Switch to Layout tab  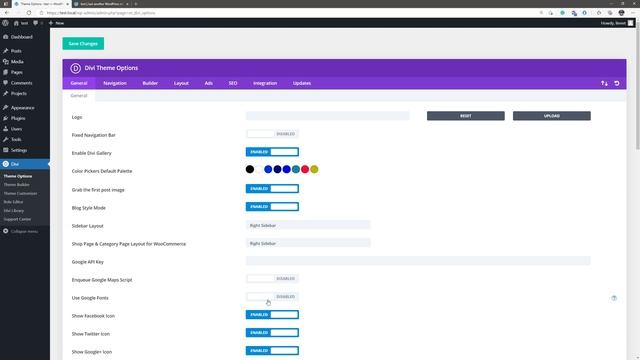pyautogui.click(x=181, y=83)
